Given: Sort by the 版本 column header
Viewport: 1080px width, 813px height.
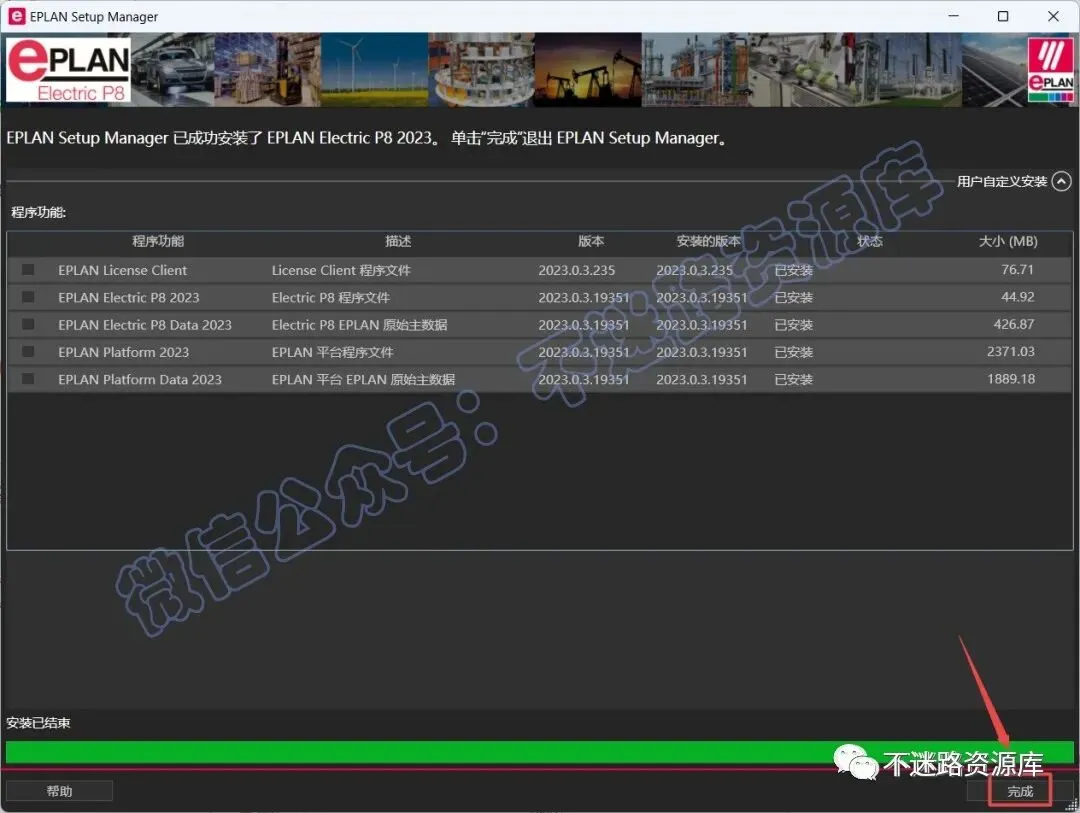Looking at the screenshot, I should coord(591,241).
